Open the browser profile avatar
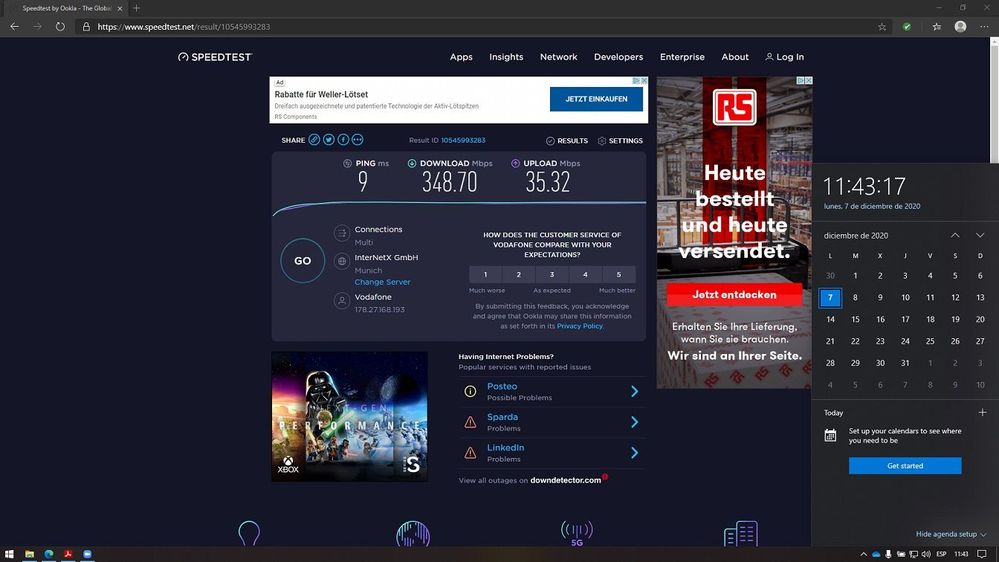Screen dimensions: 999x562 [960, 26]
